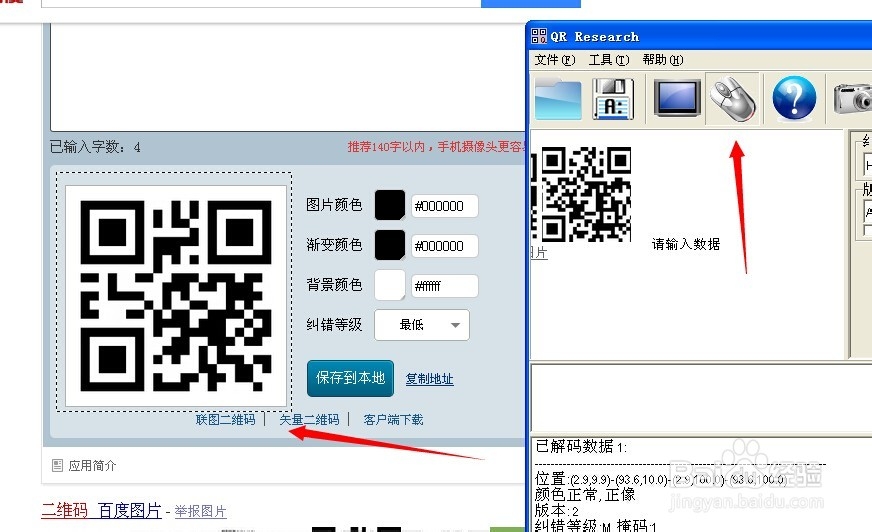Image resolution: width=872 pixels, height=532 pixels.
Task: Open the 客户端下载 link
Action: click(x=393, y=419)
